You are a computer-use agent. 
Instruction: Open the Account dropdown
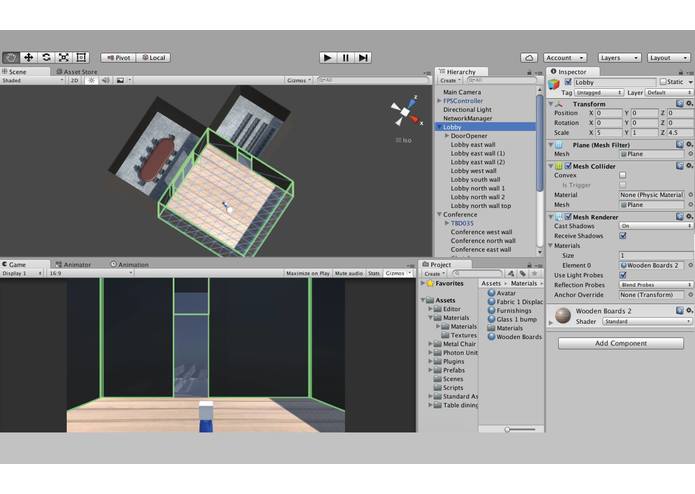coord(565,58)
